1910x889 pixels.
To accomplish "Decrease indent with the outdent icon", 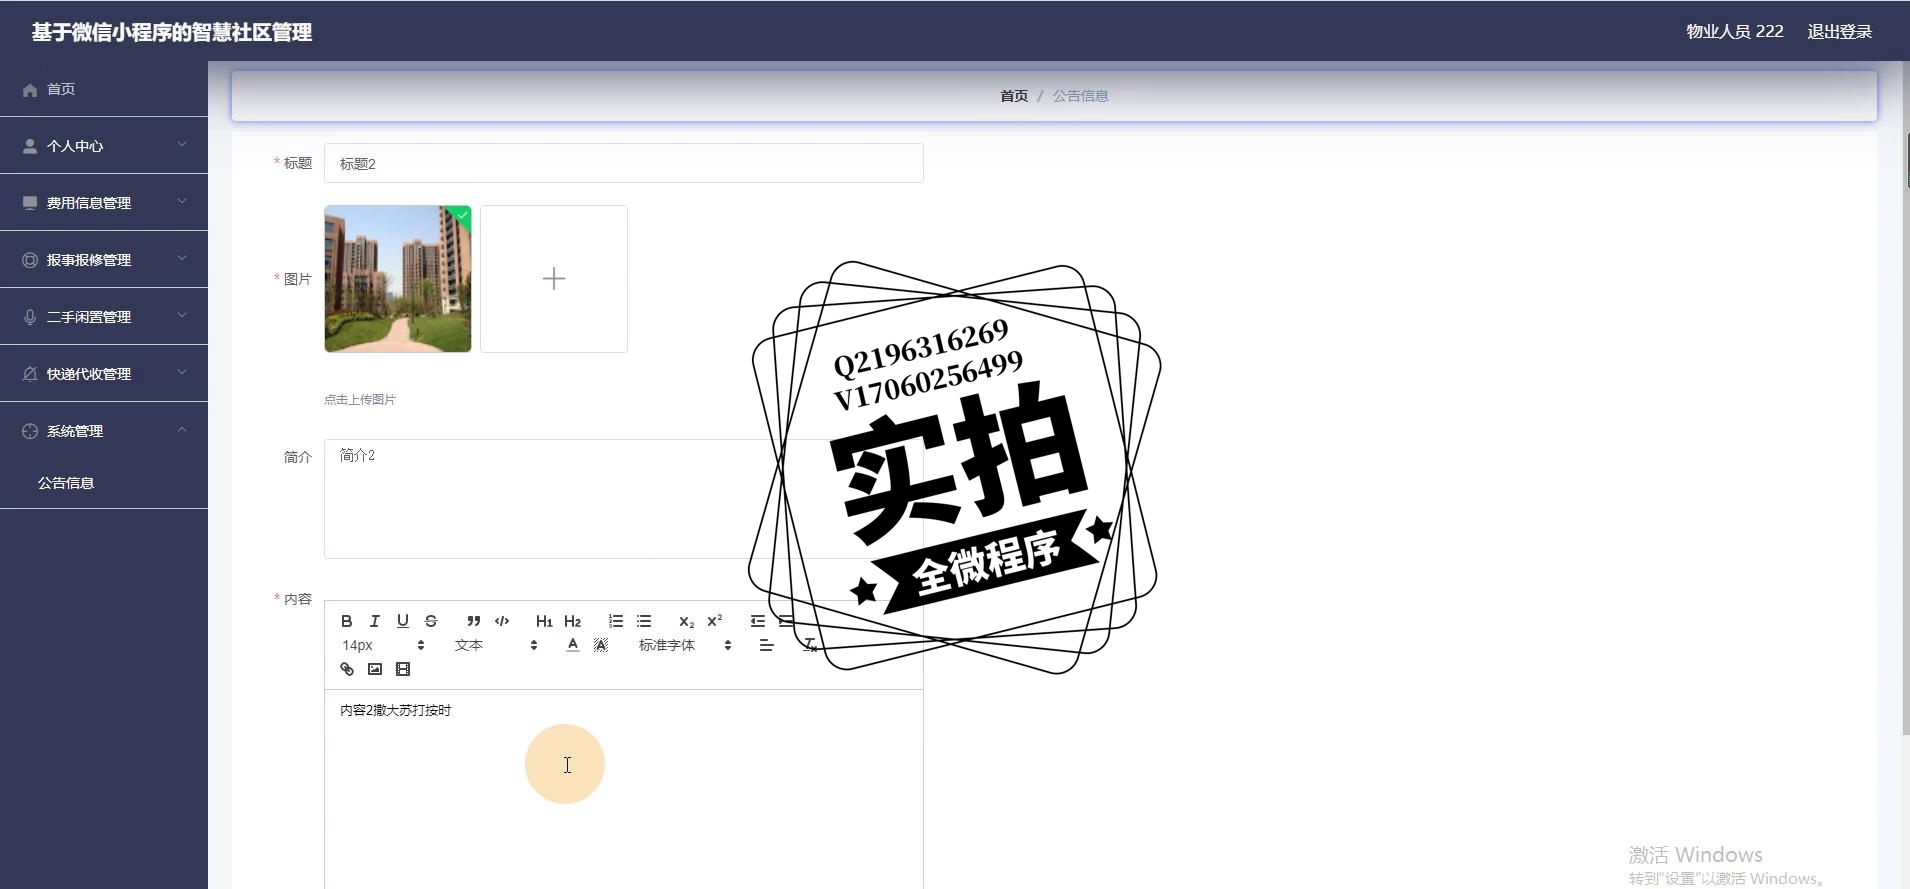I will tap(758, 621).
